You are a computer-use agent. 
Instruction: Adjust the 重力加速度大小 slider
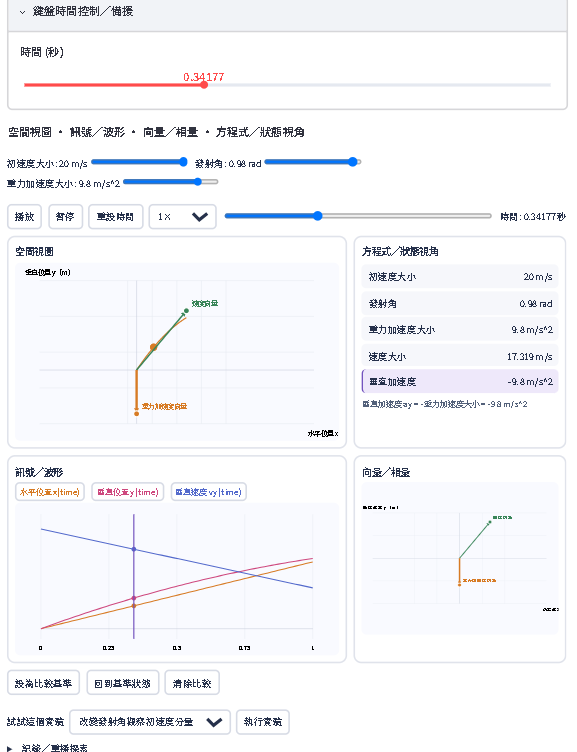(x=171, y=182)
